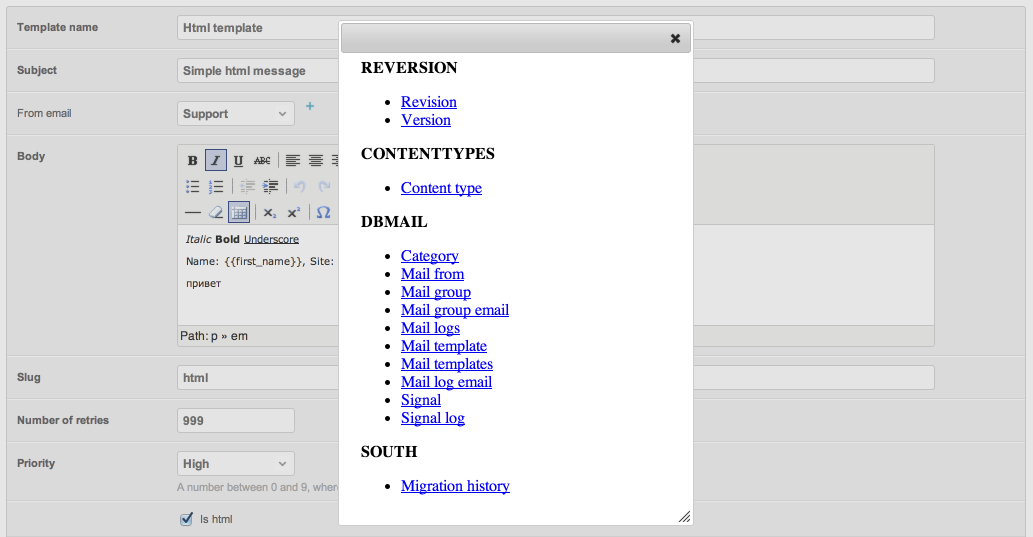
Task: Expand the Priority dropdown
Action: pos(236,464)
